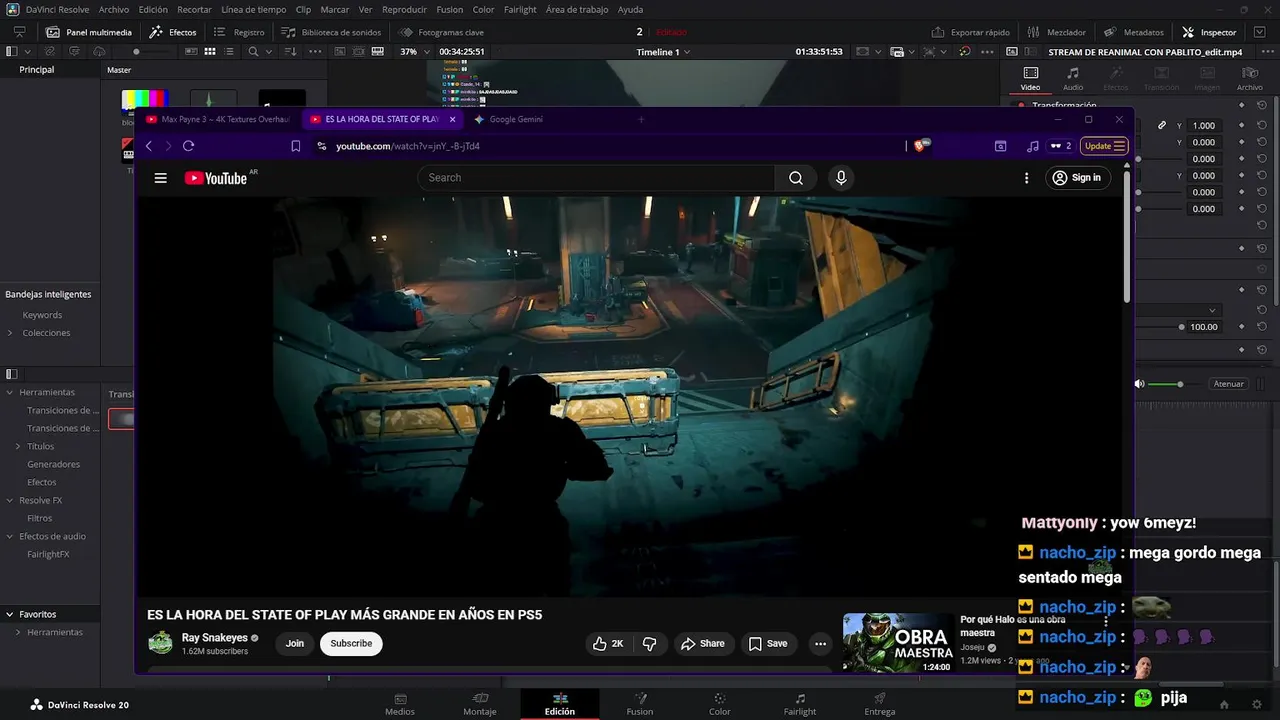The height and width of the screenshot is (720, 1280).
Task: Collapse the Resolve FX group
Action: pos(10,500)
